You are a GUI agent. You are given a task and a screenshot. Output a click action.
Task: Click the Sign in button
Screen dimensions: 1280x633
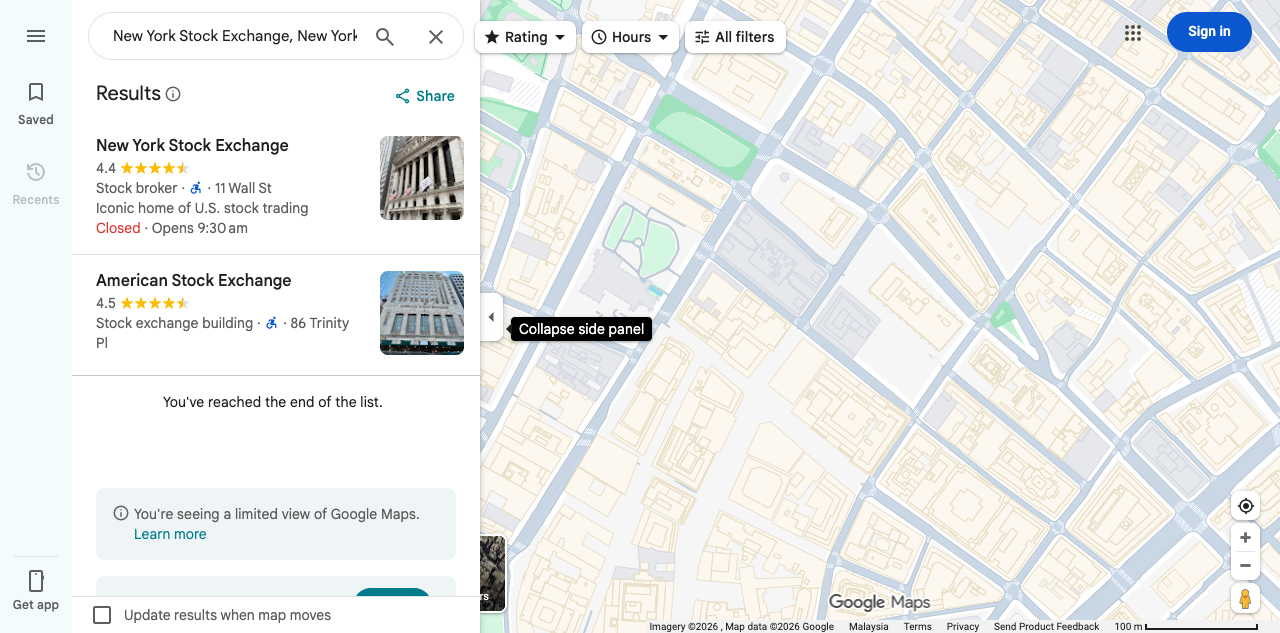coord(1209,32)
